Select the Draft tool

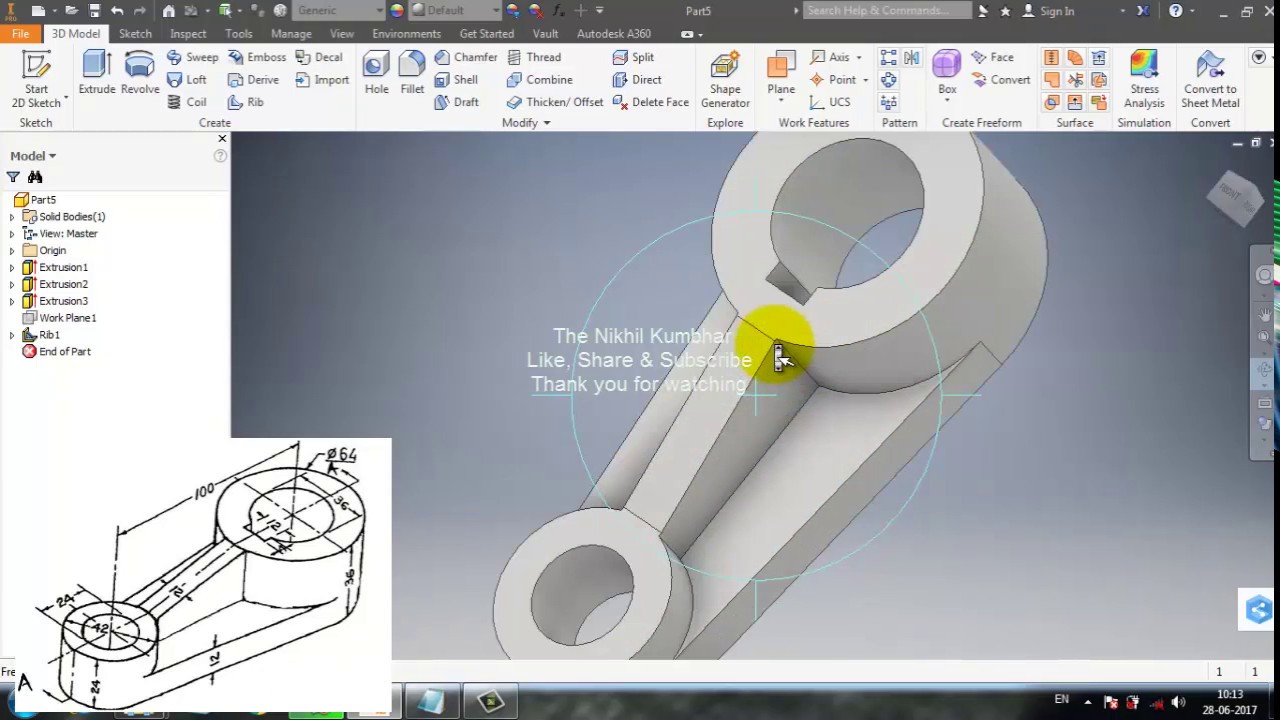pos(456,102)
